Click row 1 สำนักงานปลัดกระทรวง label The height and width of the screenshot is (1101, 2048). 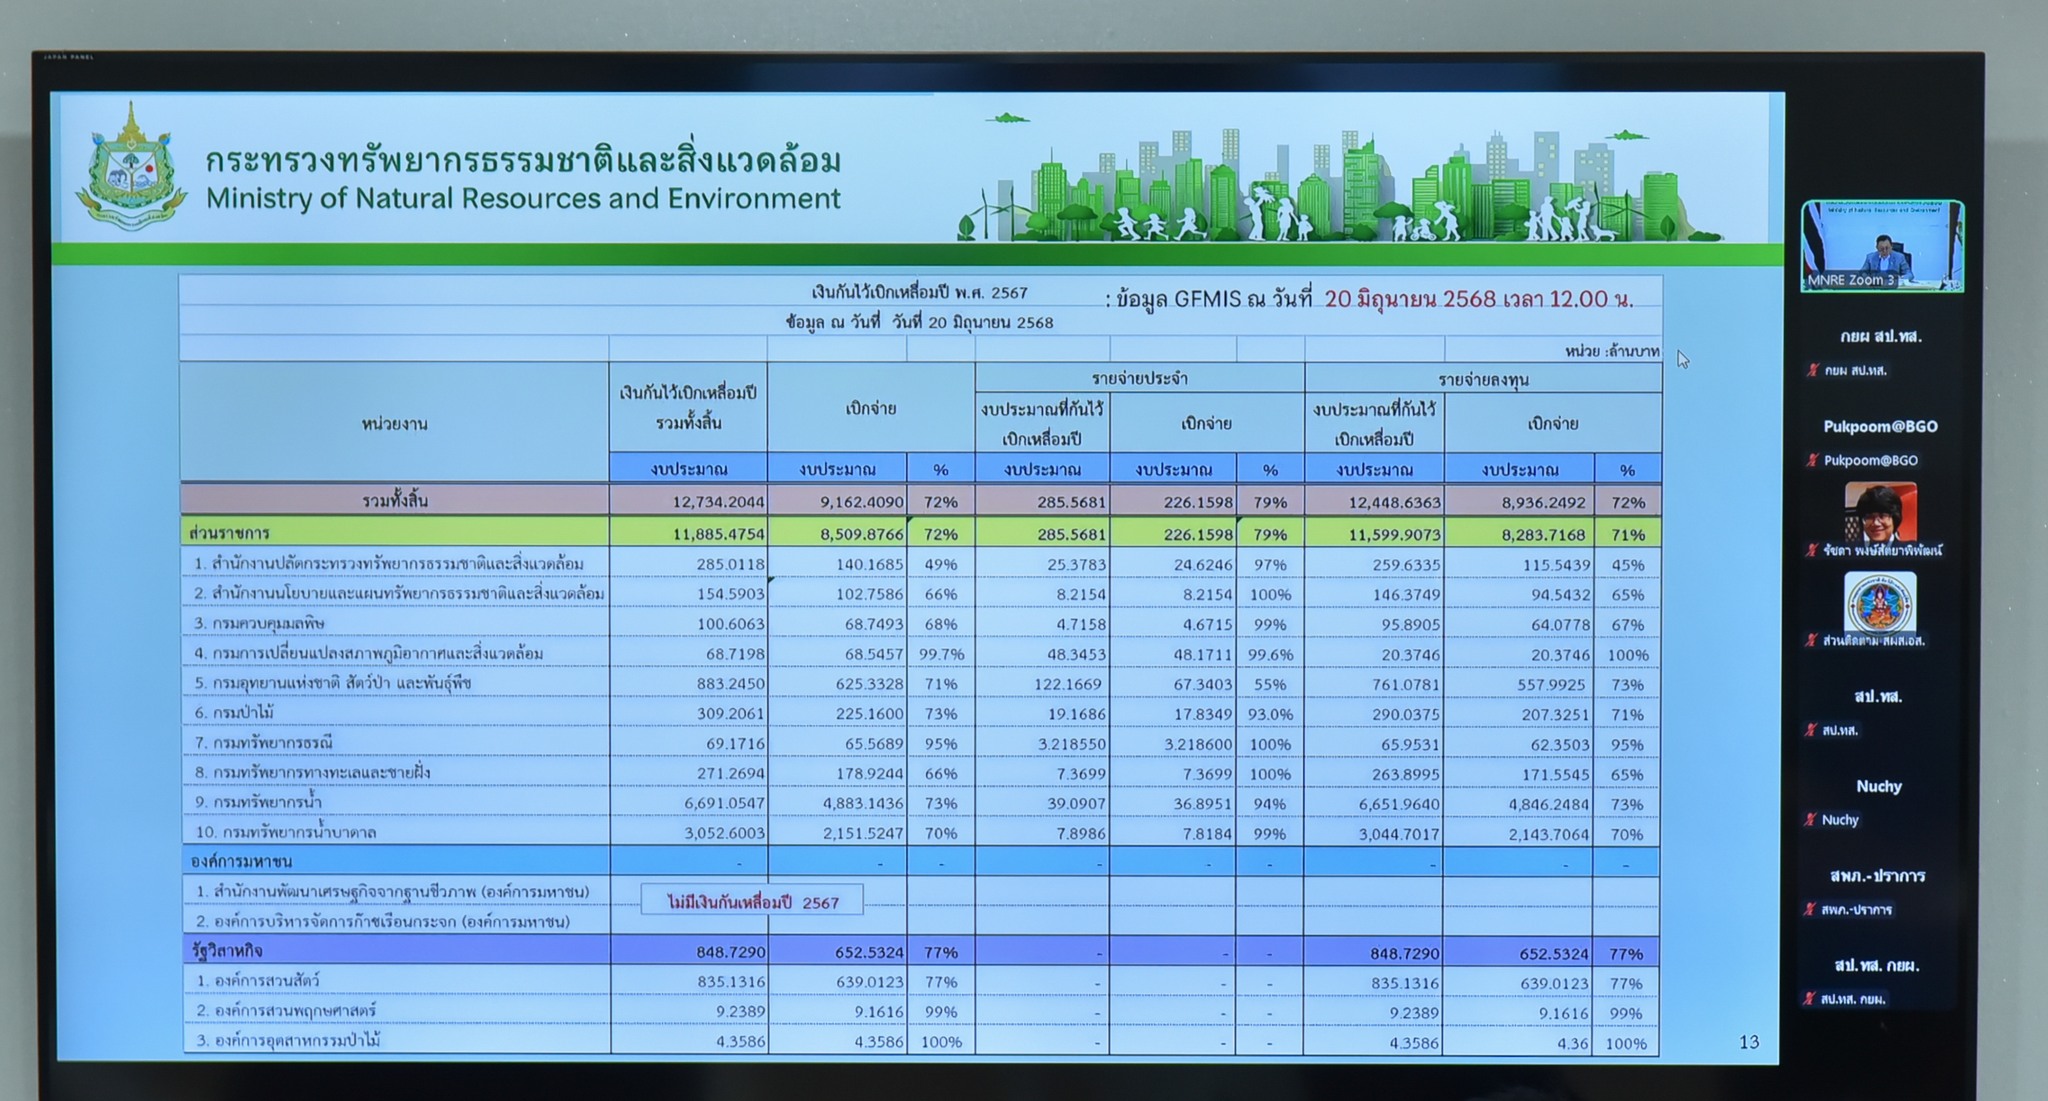point(389,564)
